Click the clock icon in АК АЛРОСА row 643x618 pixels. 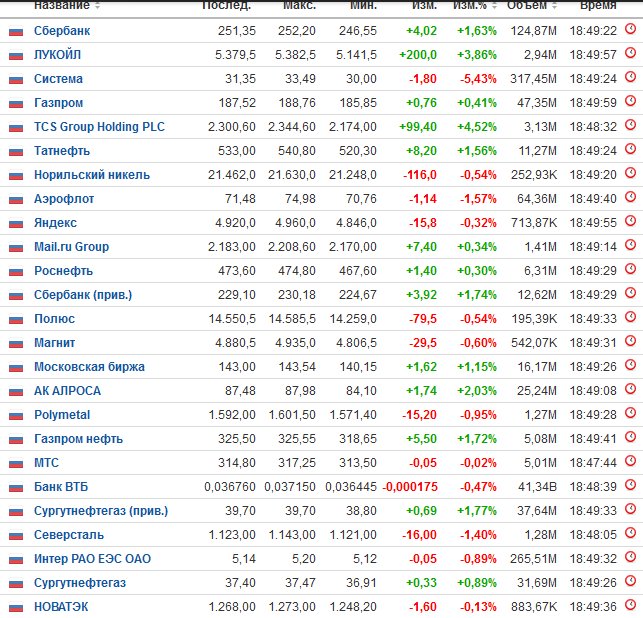[630, 389]
